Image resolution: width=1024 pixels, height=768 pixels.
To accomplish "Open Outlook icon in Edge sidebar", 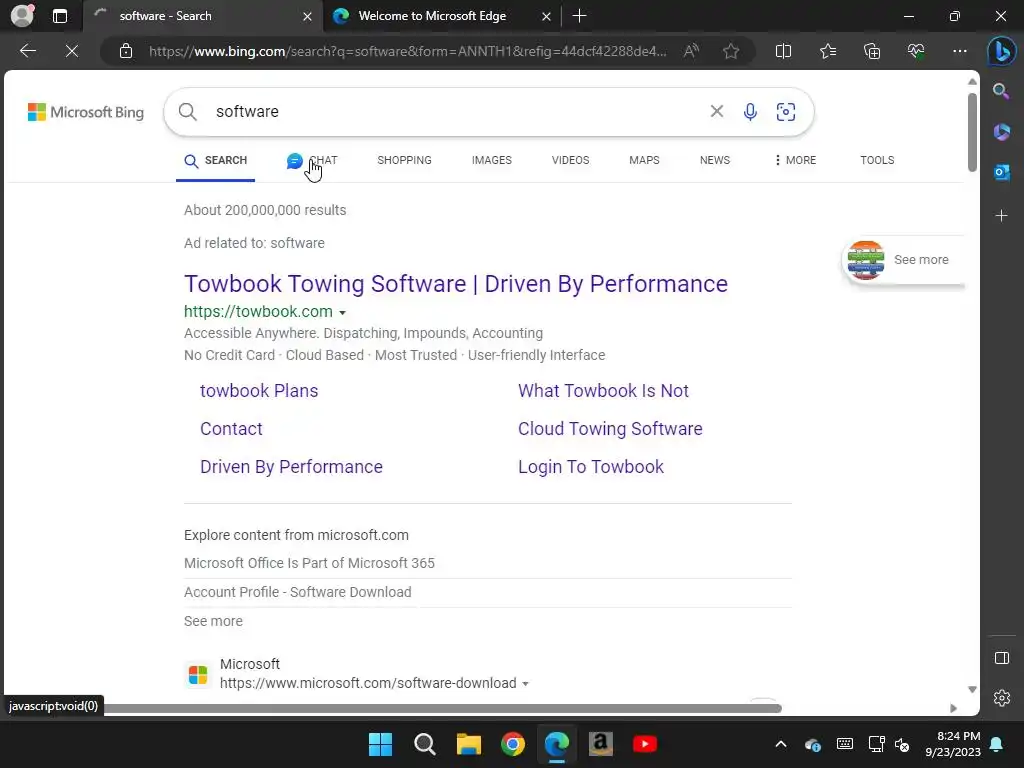I will pyautogui.click(x=1001, y=172).
